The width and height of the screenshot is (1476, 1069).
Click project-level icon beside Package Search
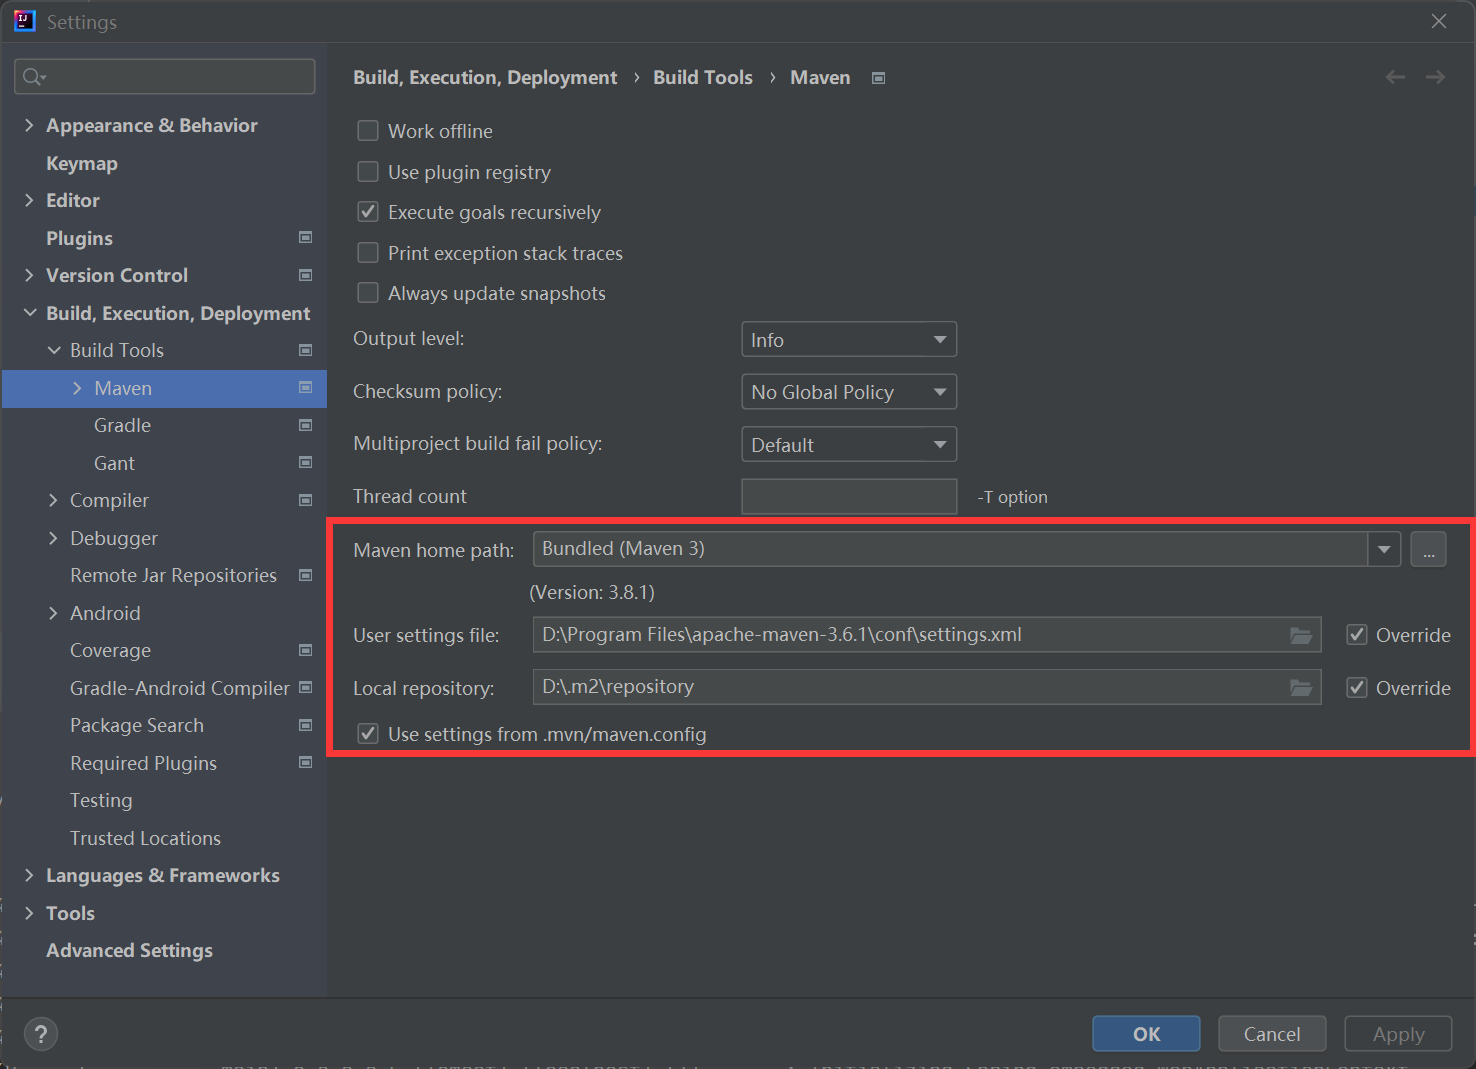pyautogui.click(x=306, y=725)
